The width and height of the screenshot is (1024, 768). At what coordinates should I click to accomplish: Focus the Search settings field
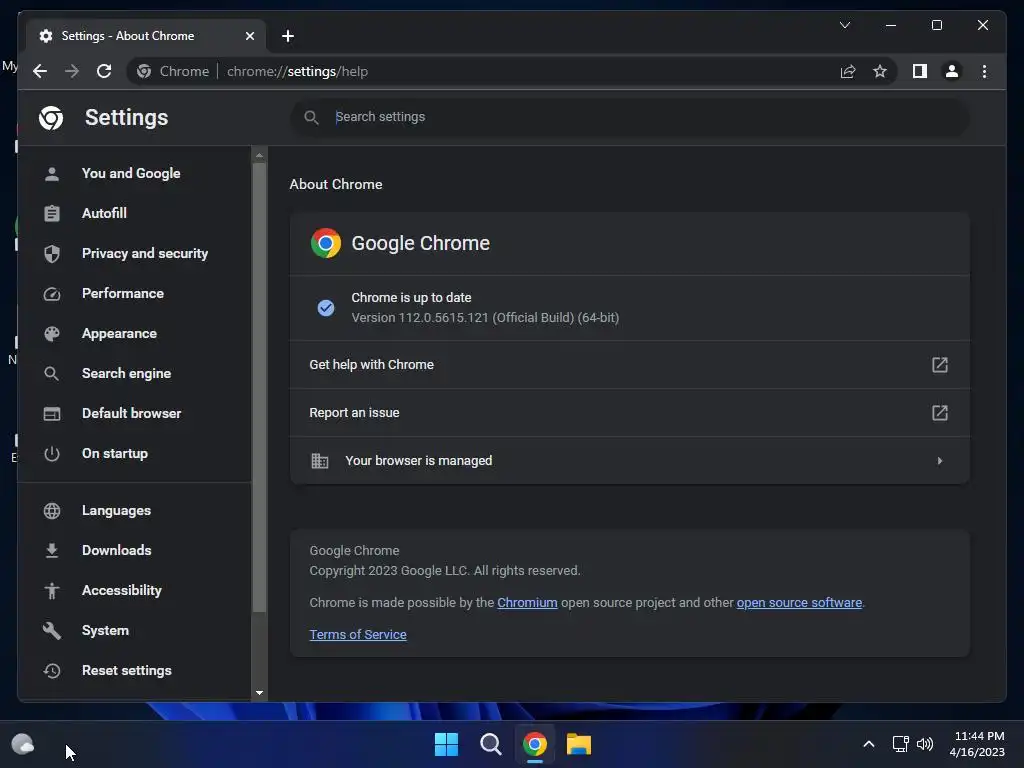point(630,117)
